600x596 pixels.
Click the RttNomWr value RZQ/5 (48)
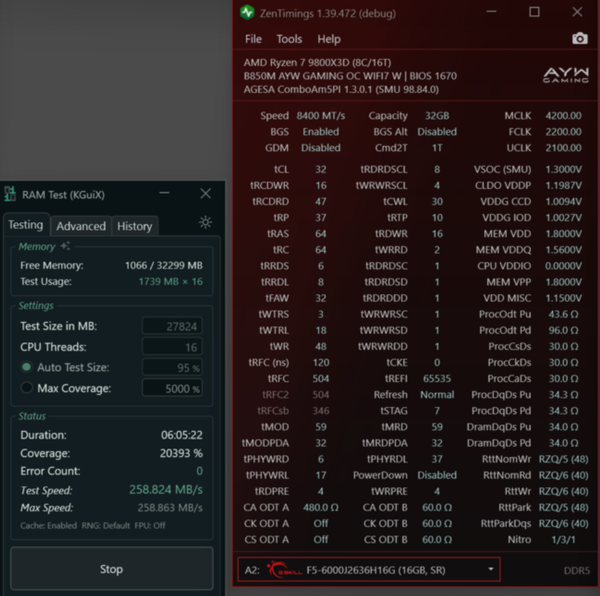563,459
